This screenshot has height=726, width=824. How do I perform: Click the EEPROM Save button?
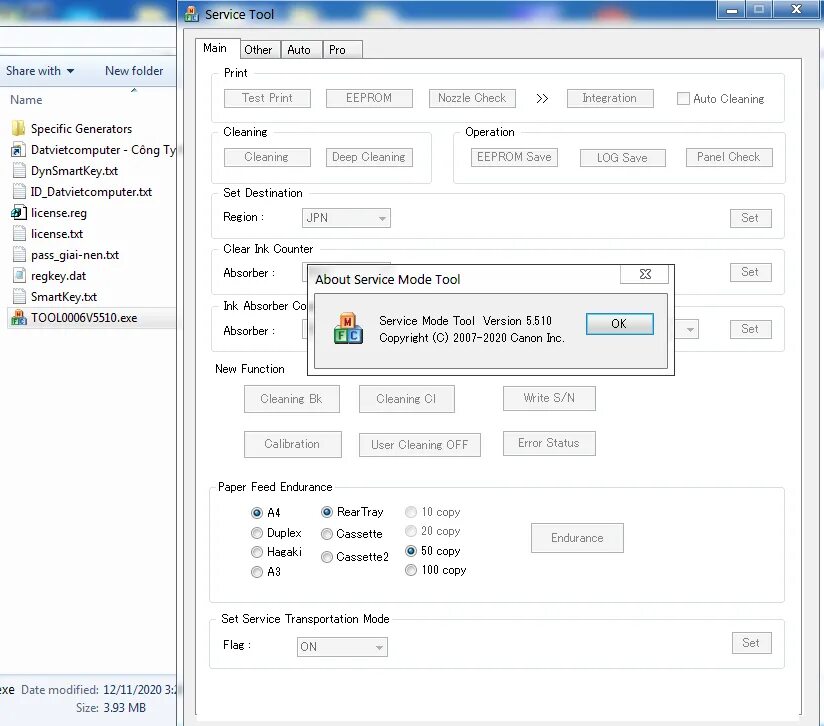pyautogui.click(x=514, y=157)
